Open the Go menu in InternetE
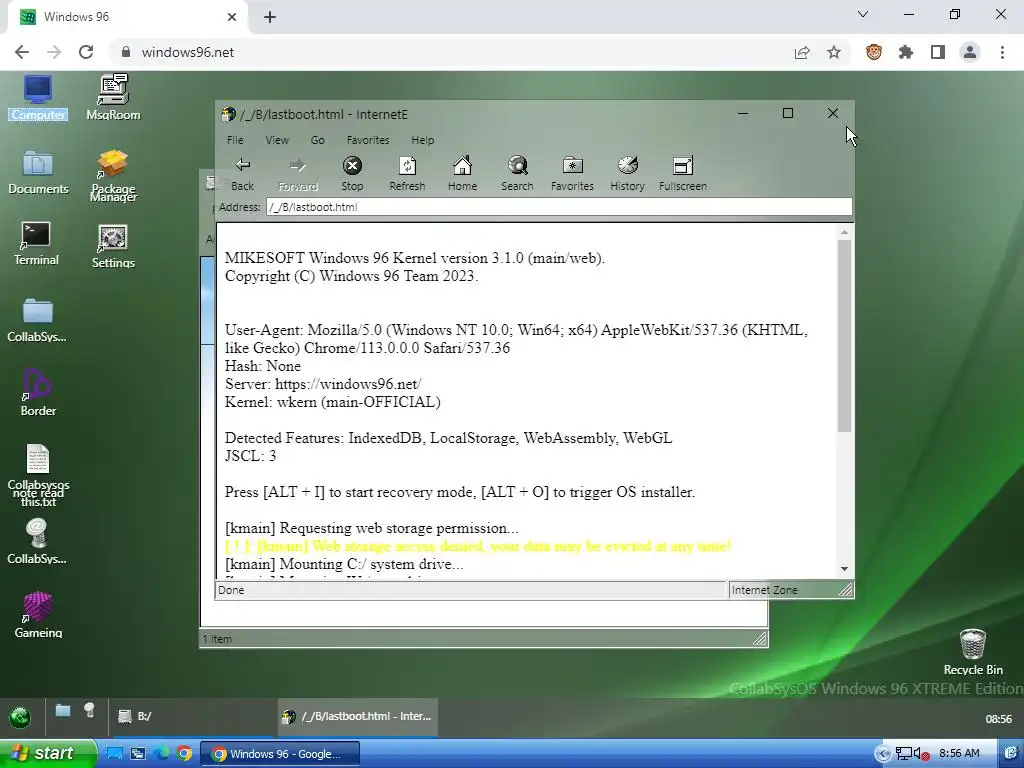The width and height of the screenshot is (1024, 768). point(317,140)
